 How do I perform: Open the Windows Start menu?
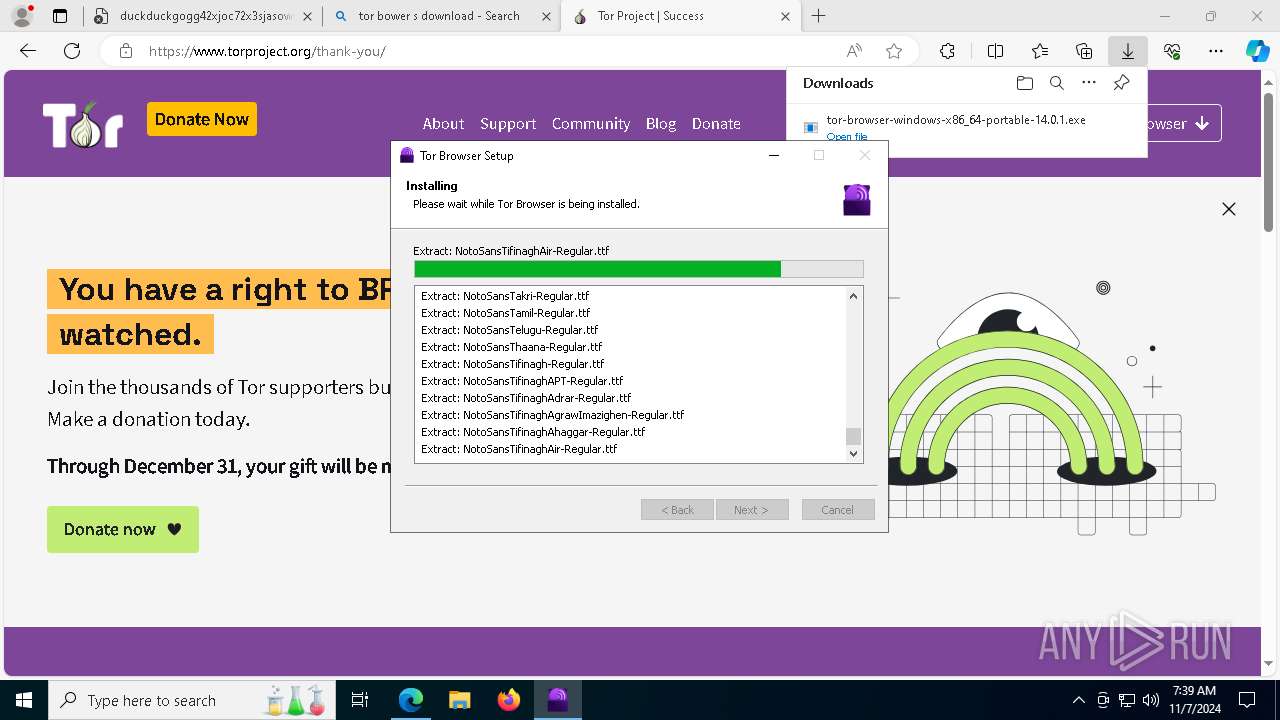(x=24, y=700)
